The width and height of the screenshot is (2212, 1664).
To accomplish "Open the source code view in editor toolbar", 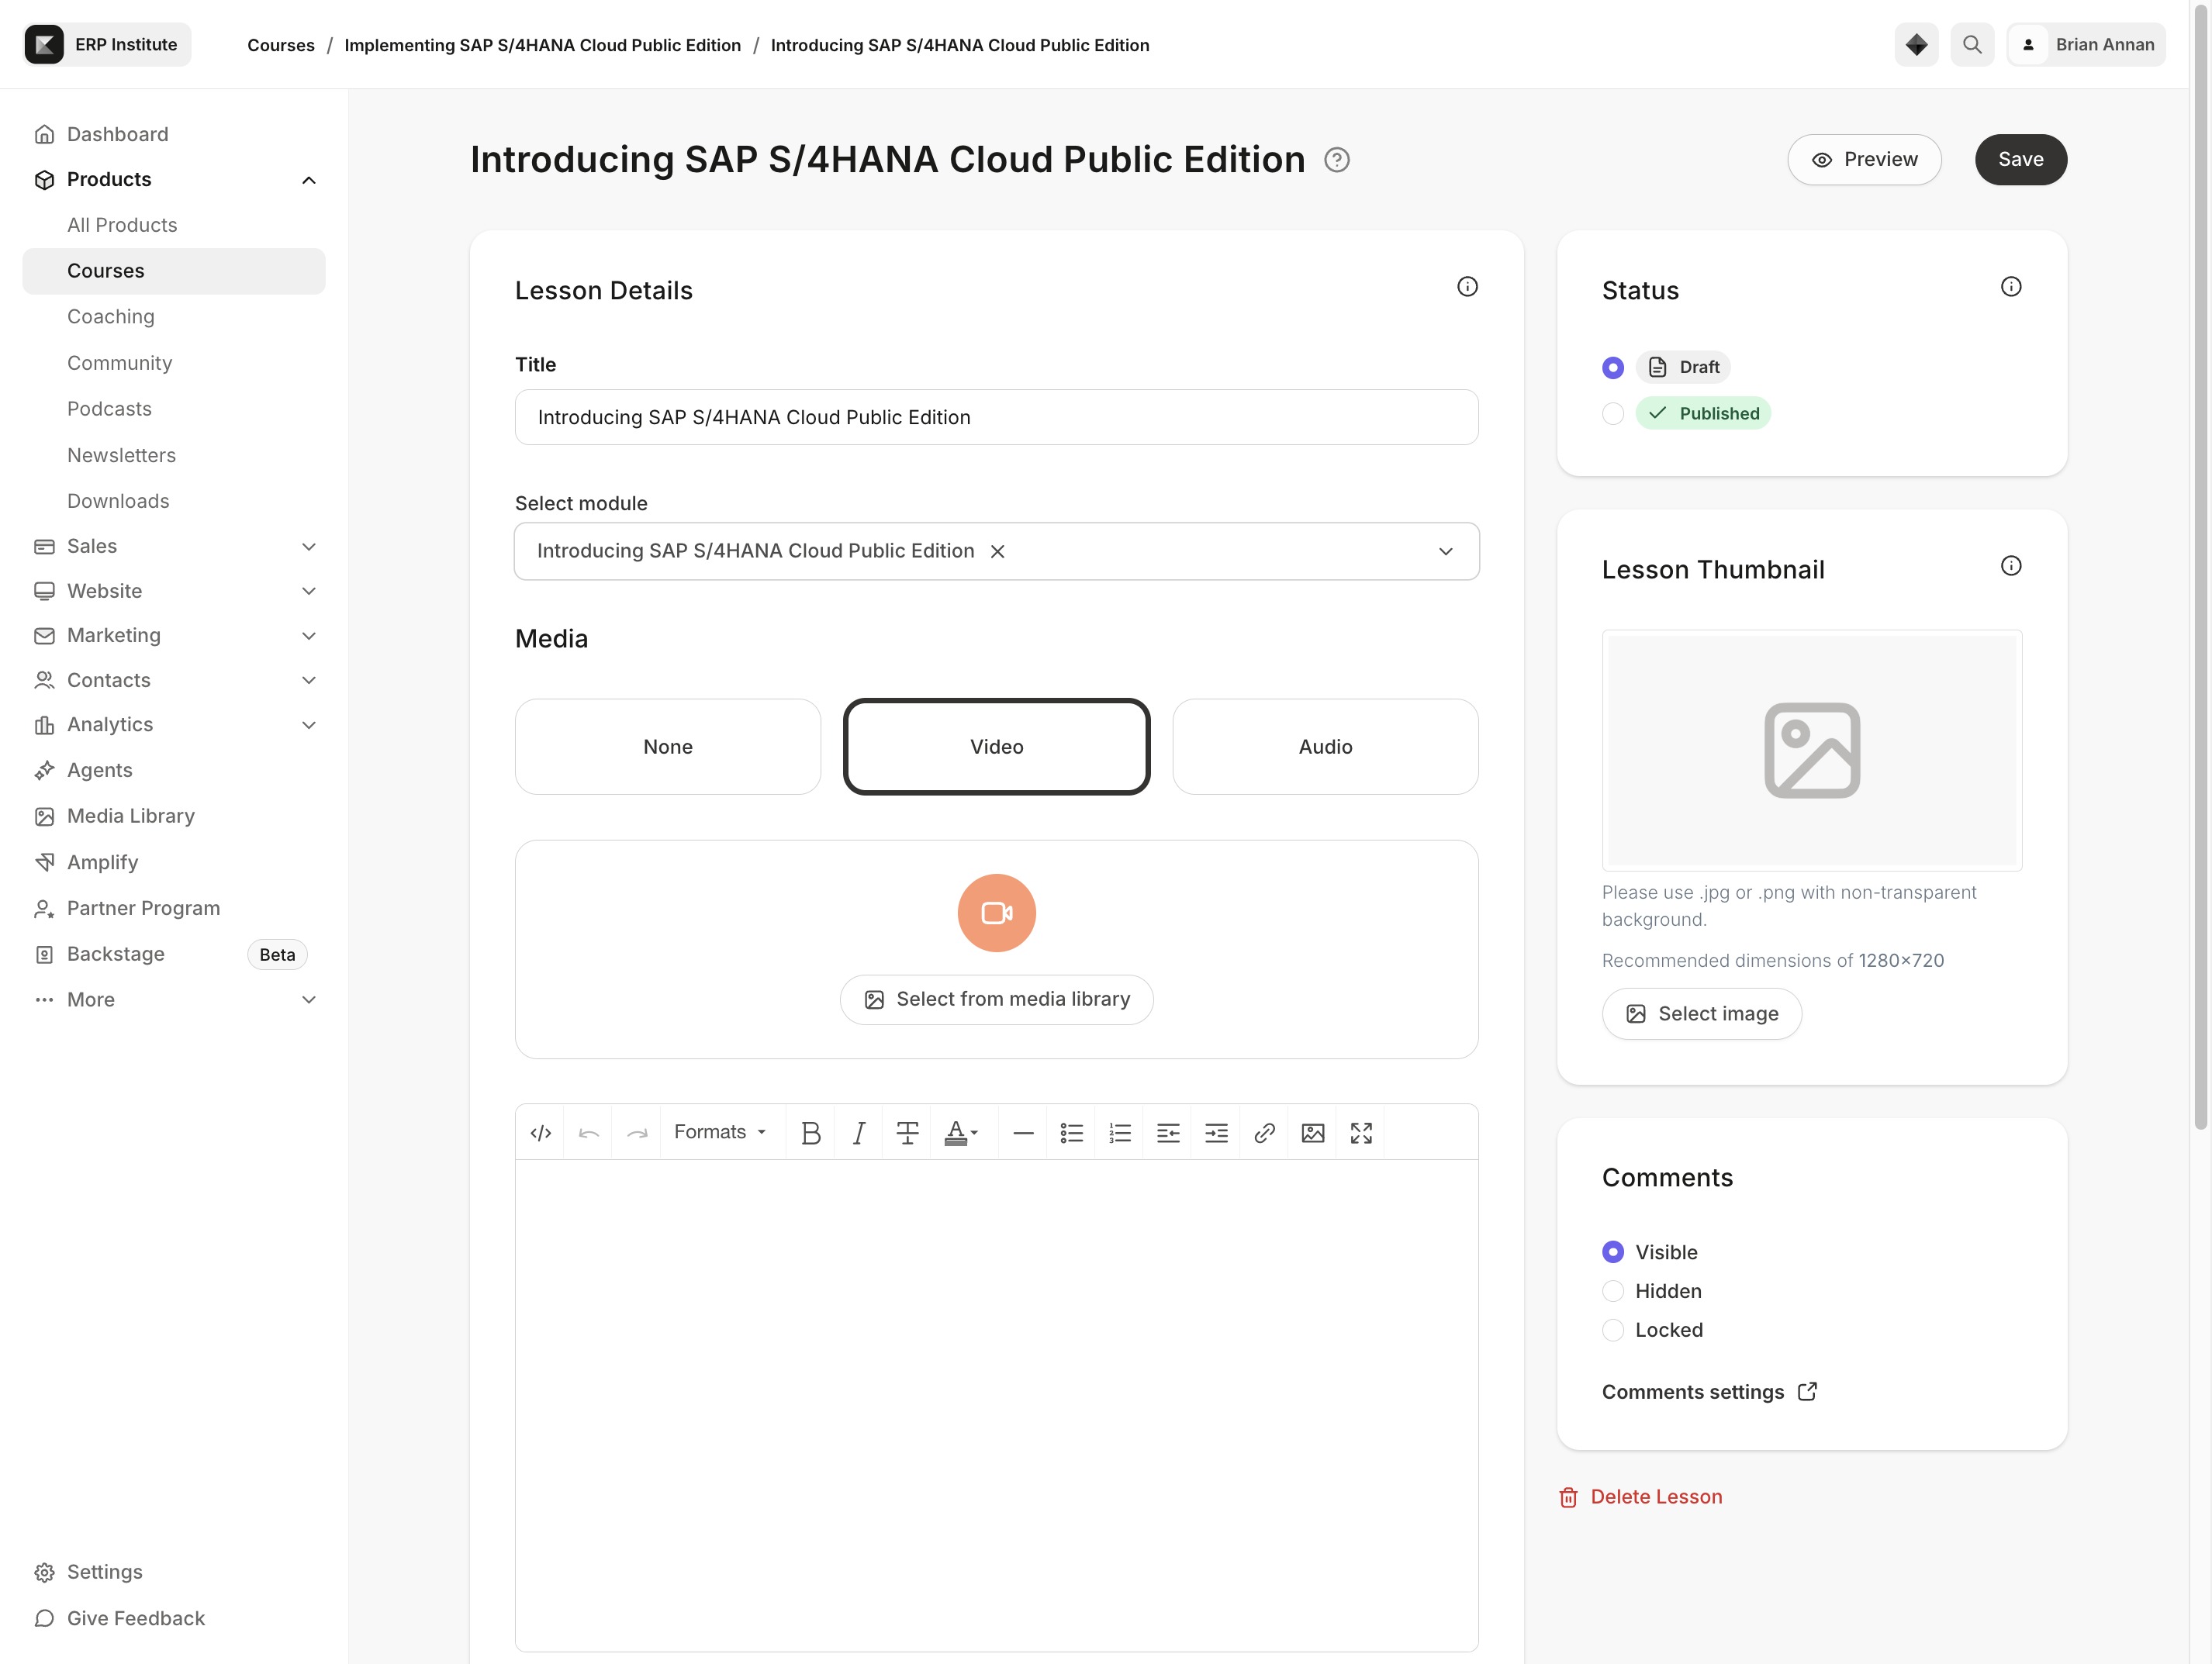I will (x=541, y=1132).
